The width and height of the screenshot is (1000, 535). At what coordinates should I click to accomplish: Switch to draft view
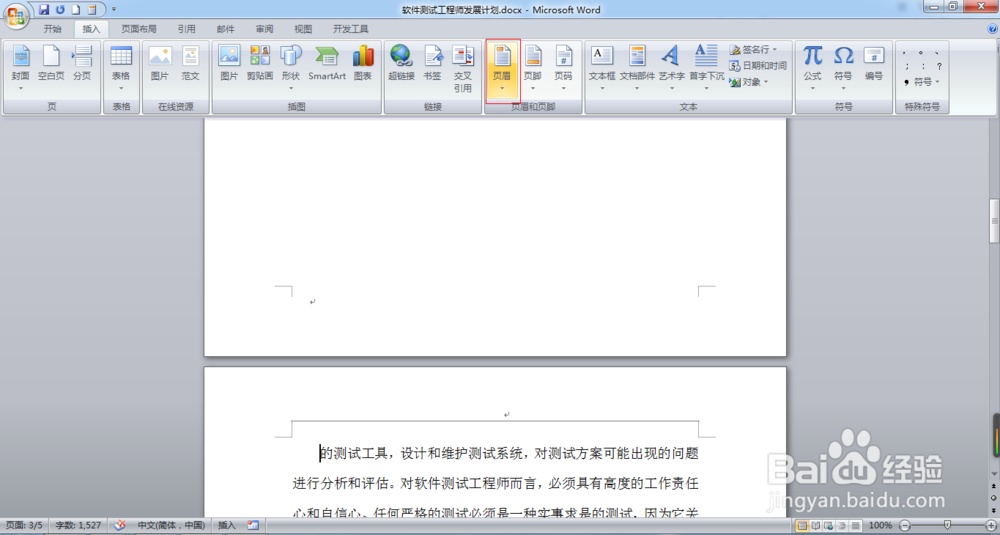pos(856,525)
